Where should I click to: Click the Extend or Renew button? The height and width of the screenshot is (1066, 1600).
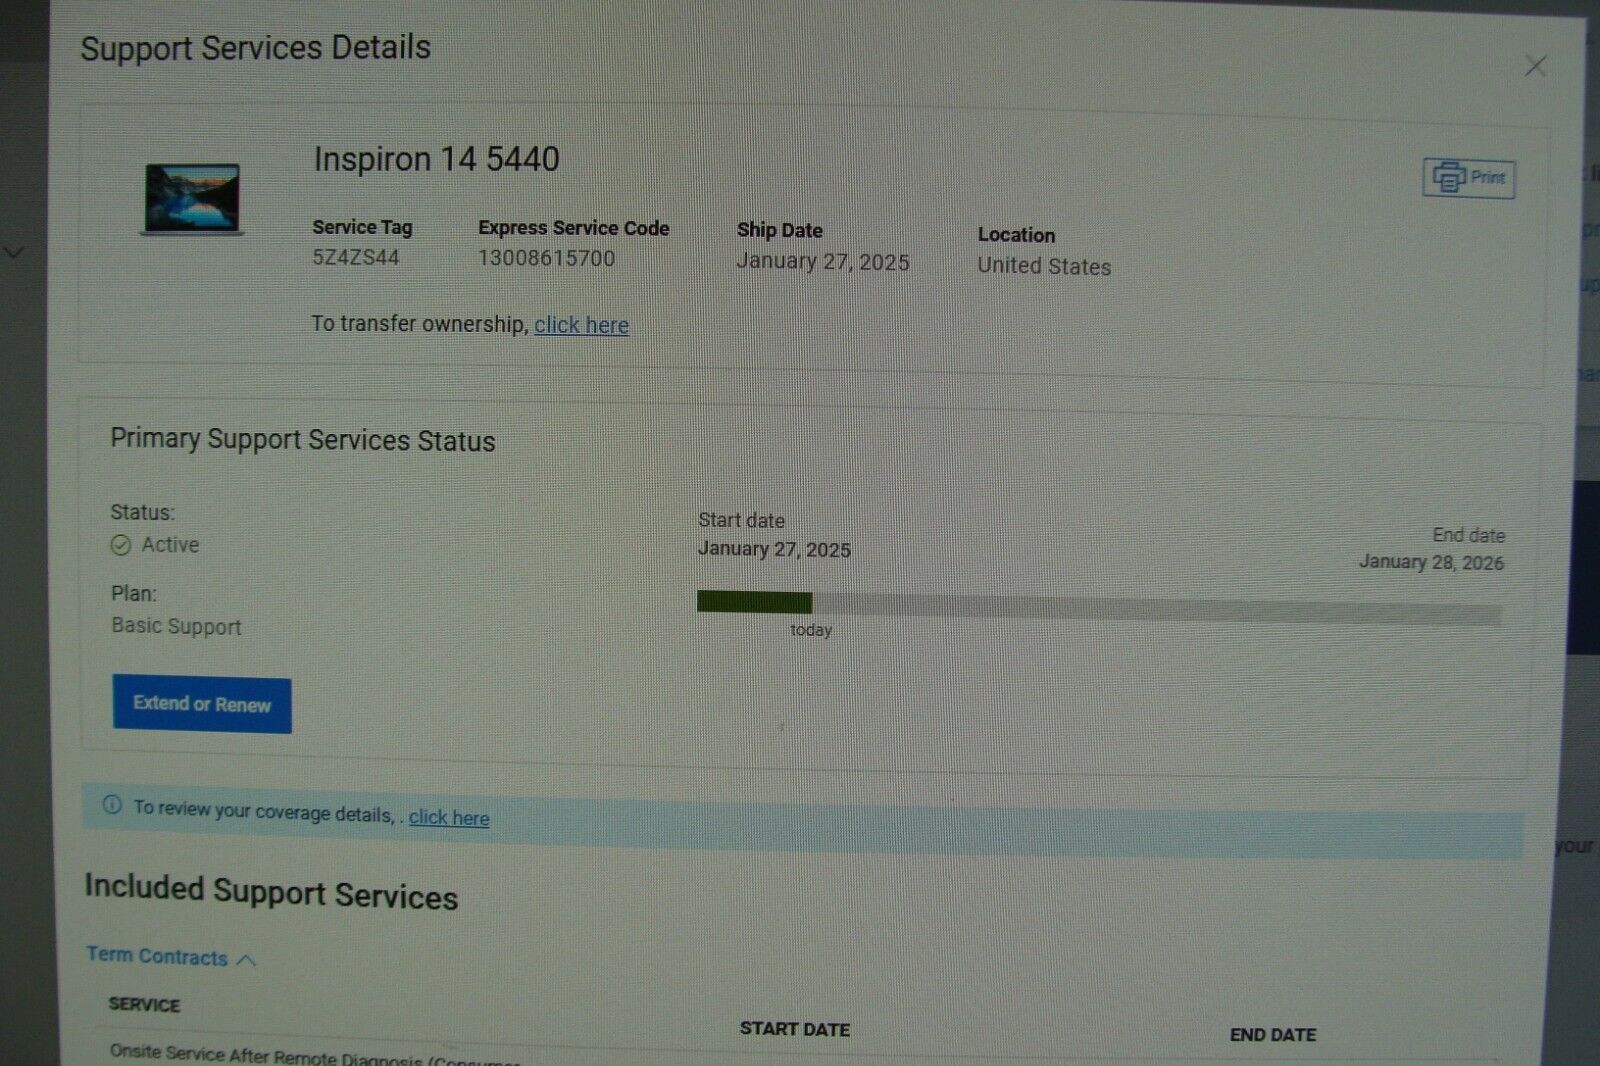[201, 705]
